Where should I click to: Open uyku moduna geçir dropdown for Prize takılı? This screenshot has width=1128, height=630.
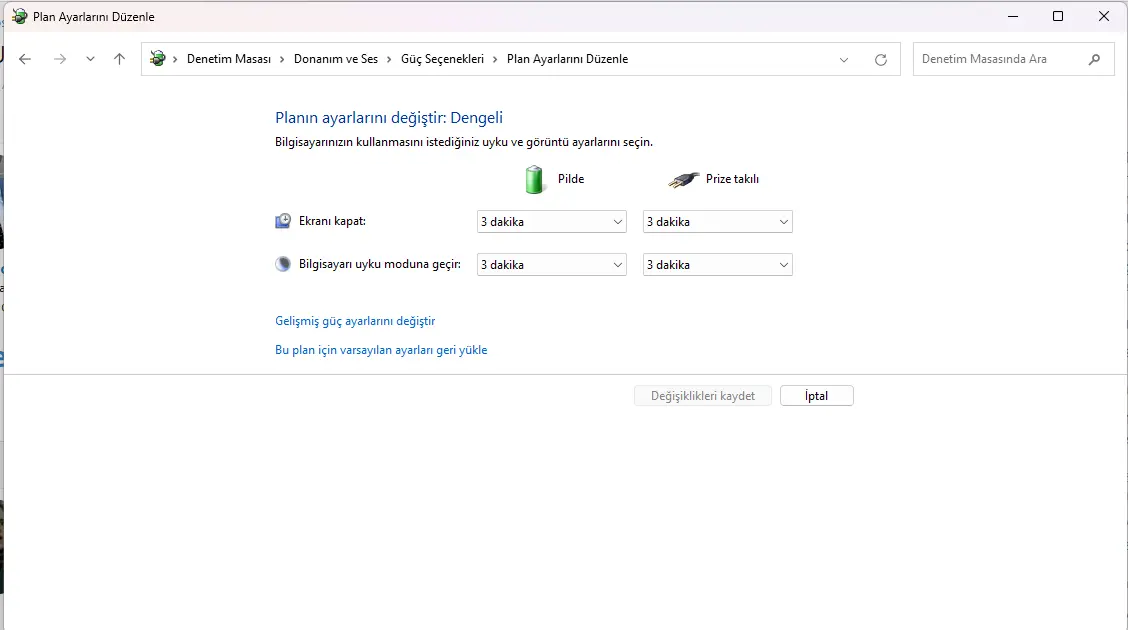[717, 265]
